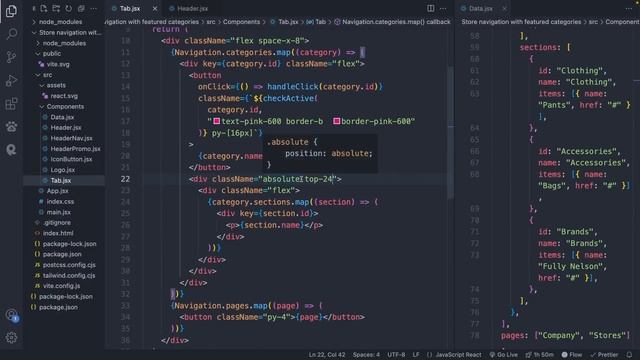This screenshot has width=640, height=360.
Task: Change indentation Spaces: 4 setting
Action: [366, 355]
